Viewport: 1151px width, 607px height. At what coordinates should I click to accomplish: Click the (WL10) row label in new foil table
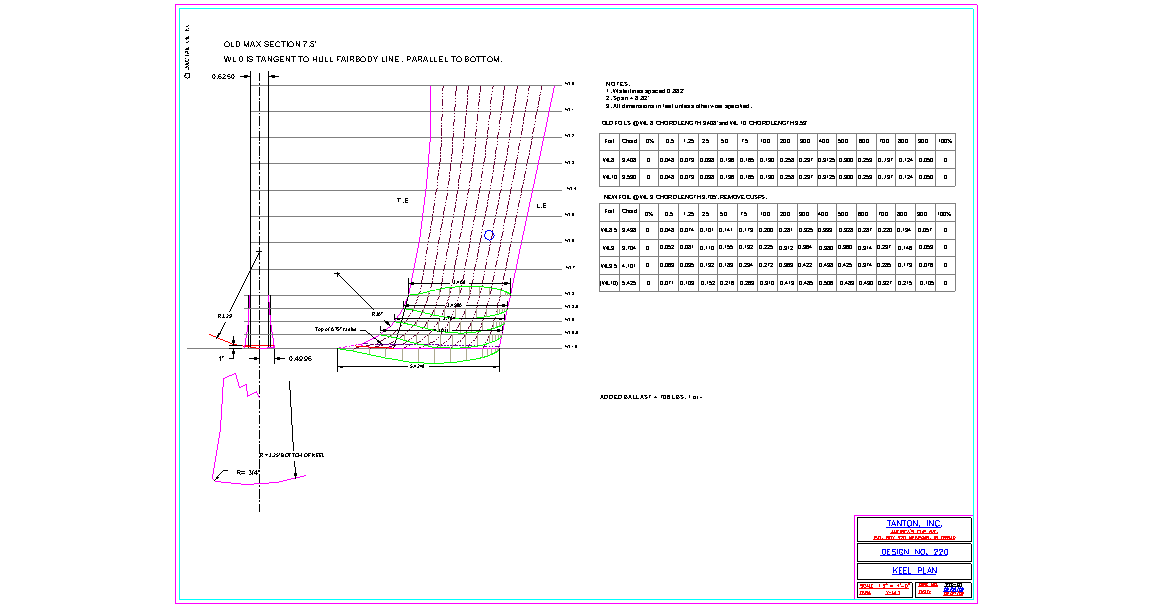pos(609,283)
